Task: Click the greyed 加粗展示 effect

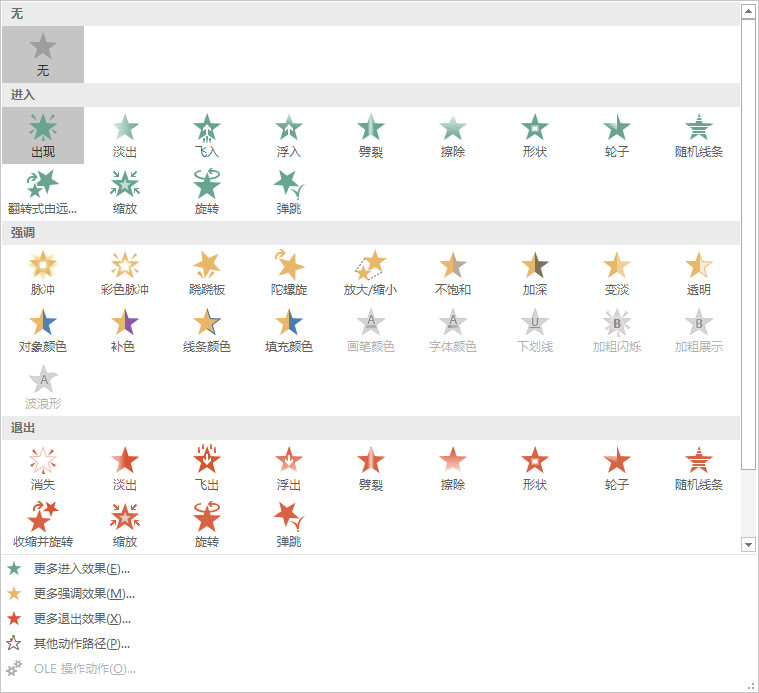Action: tap(699, 331)
